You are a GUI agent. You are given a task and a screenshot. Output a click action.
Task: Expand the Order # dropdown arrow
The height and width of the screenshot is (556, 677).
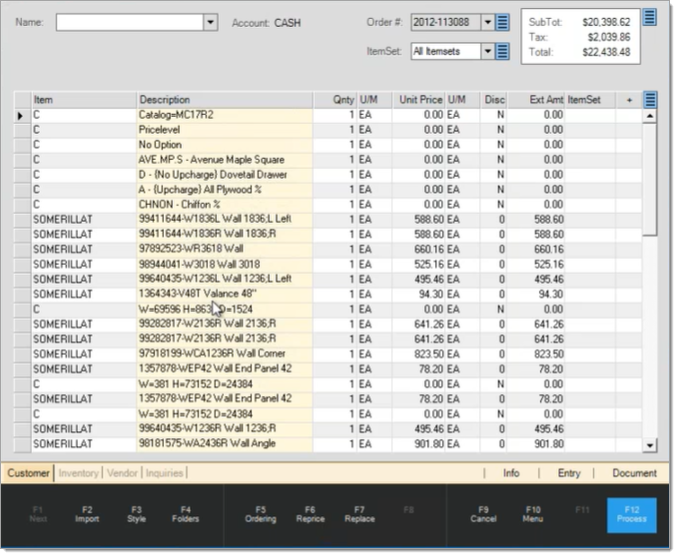487,22
